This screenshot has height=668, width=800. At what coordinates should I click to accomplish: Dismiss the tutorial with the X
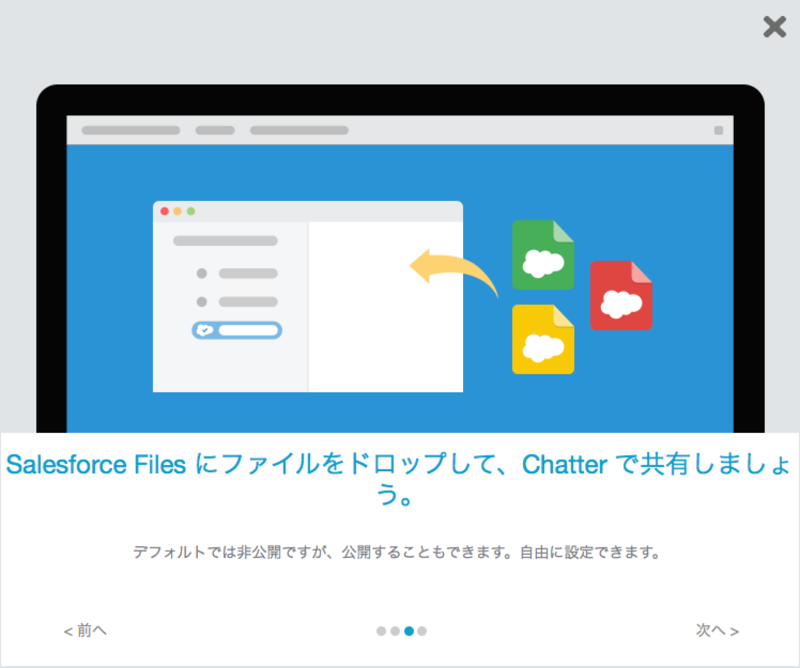tap(773, 28)
